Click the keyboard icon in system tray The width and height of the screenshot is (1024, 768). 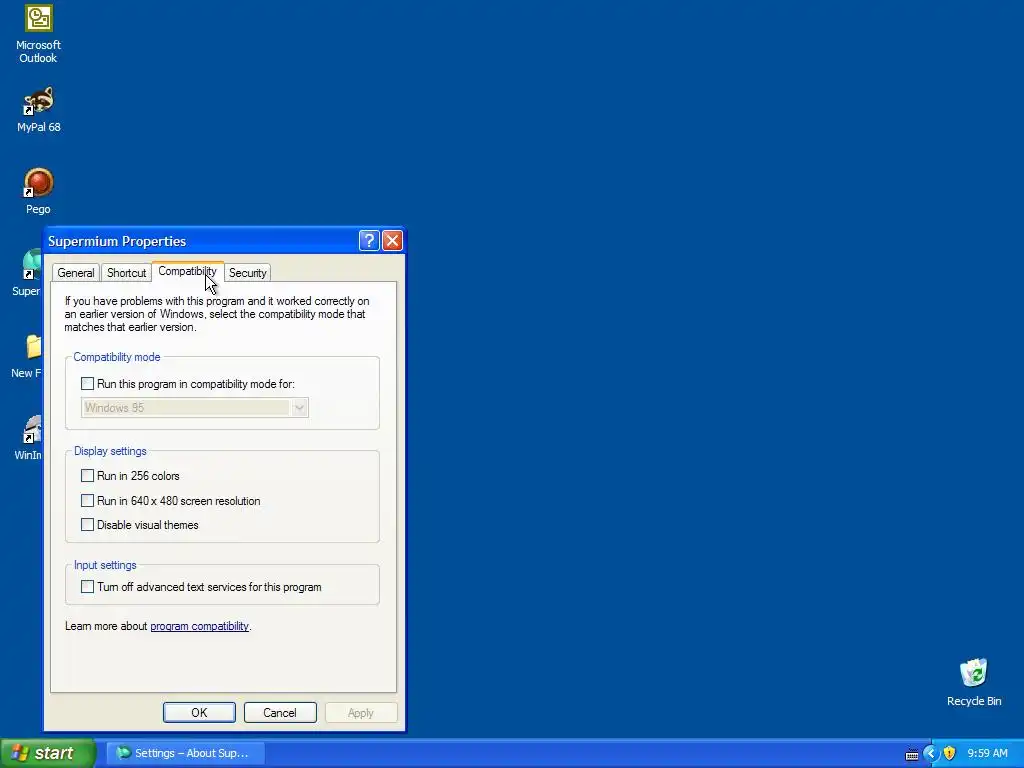pyautogui.click(x=912, y=754)
